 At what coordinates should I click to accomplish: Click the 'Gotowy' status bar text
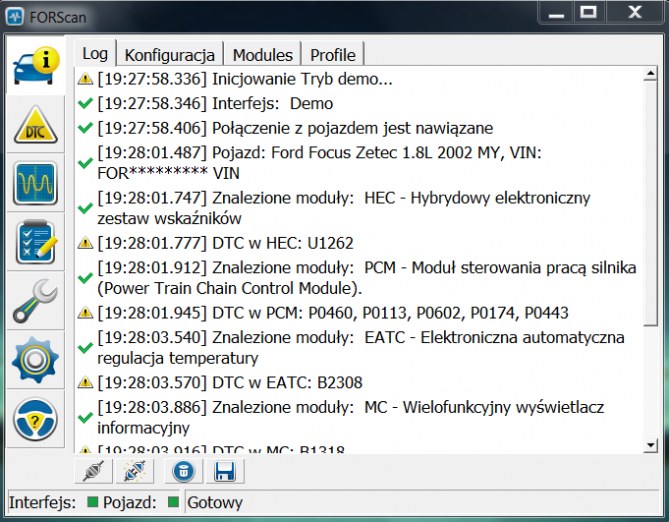215,503
